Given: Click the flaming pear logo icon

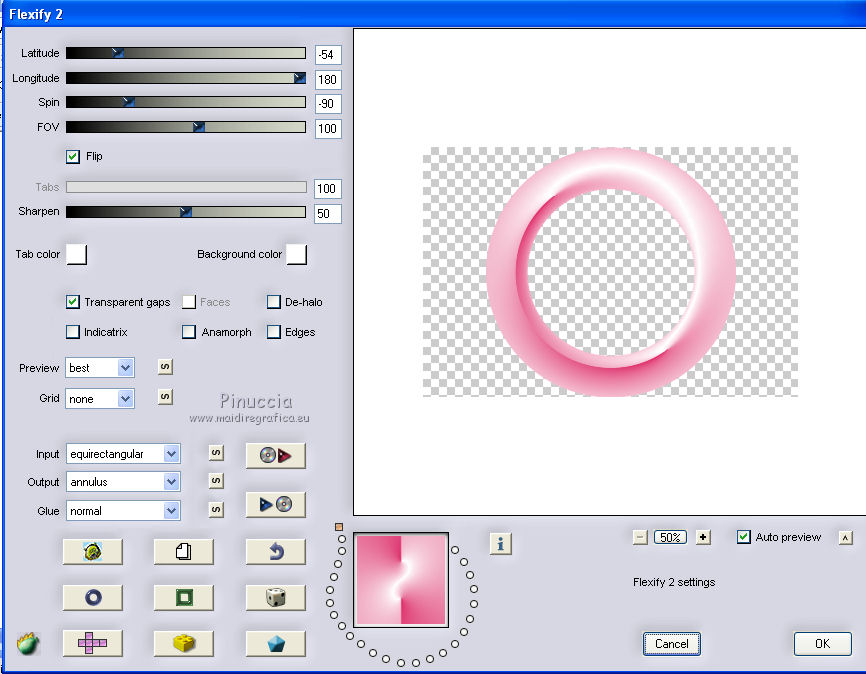Looking at the screenshot, I should click(x=28, y=643).
